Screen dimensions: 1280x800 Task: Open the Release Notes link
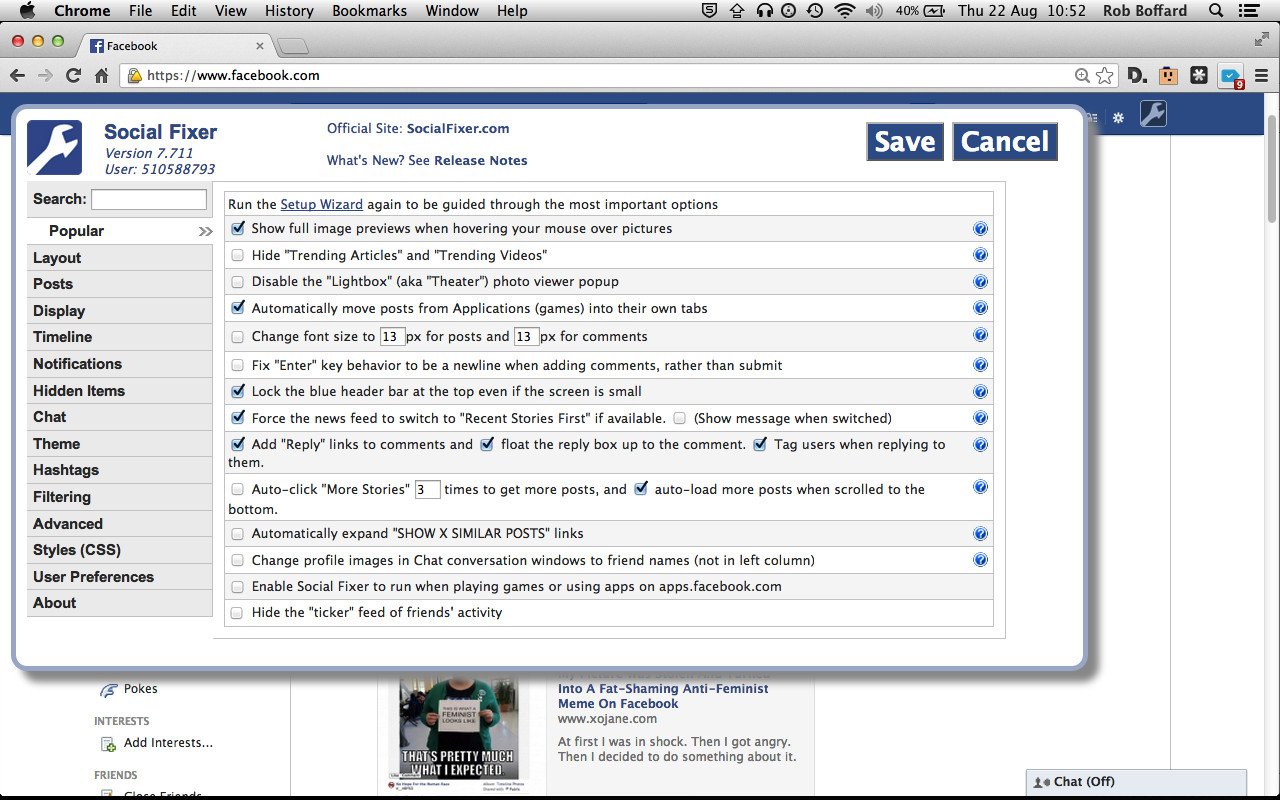pos(480,160)
